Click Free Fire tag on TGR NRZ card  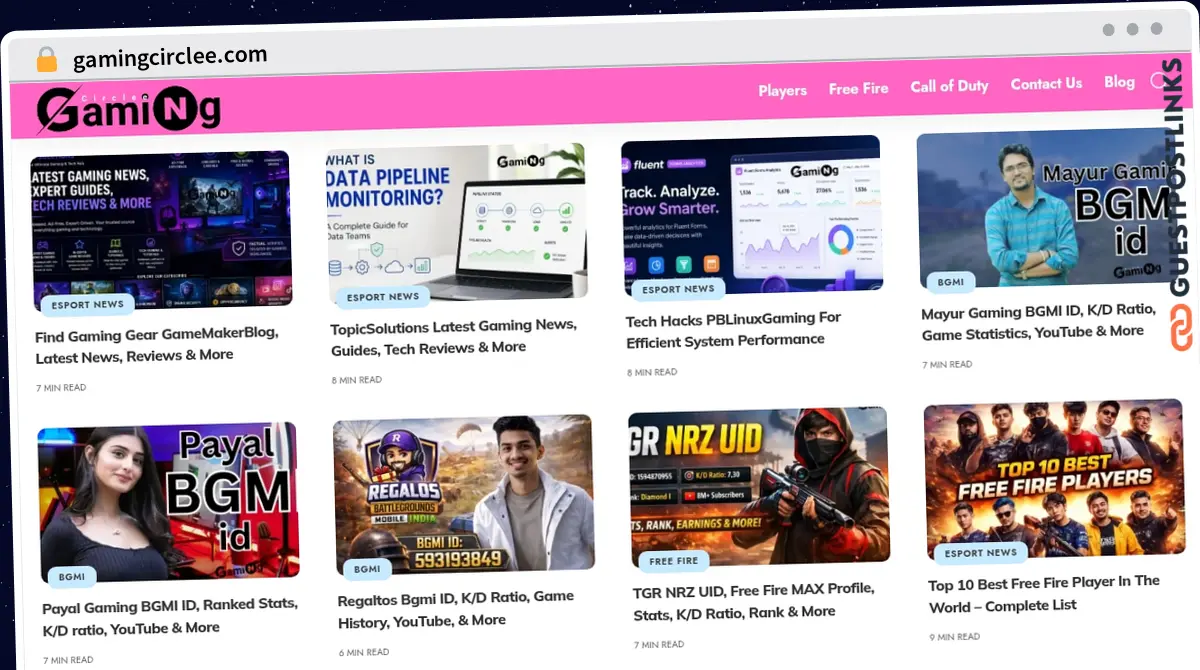674,561
